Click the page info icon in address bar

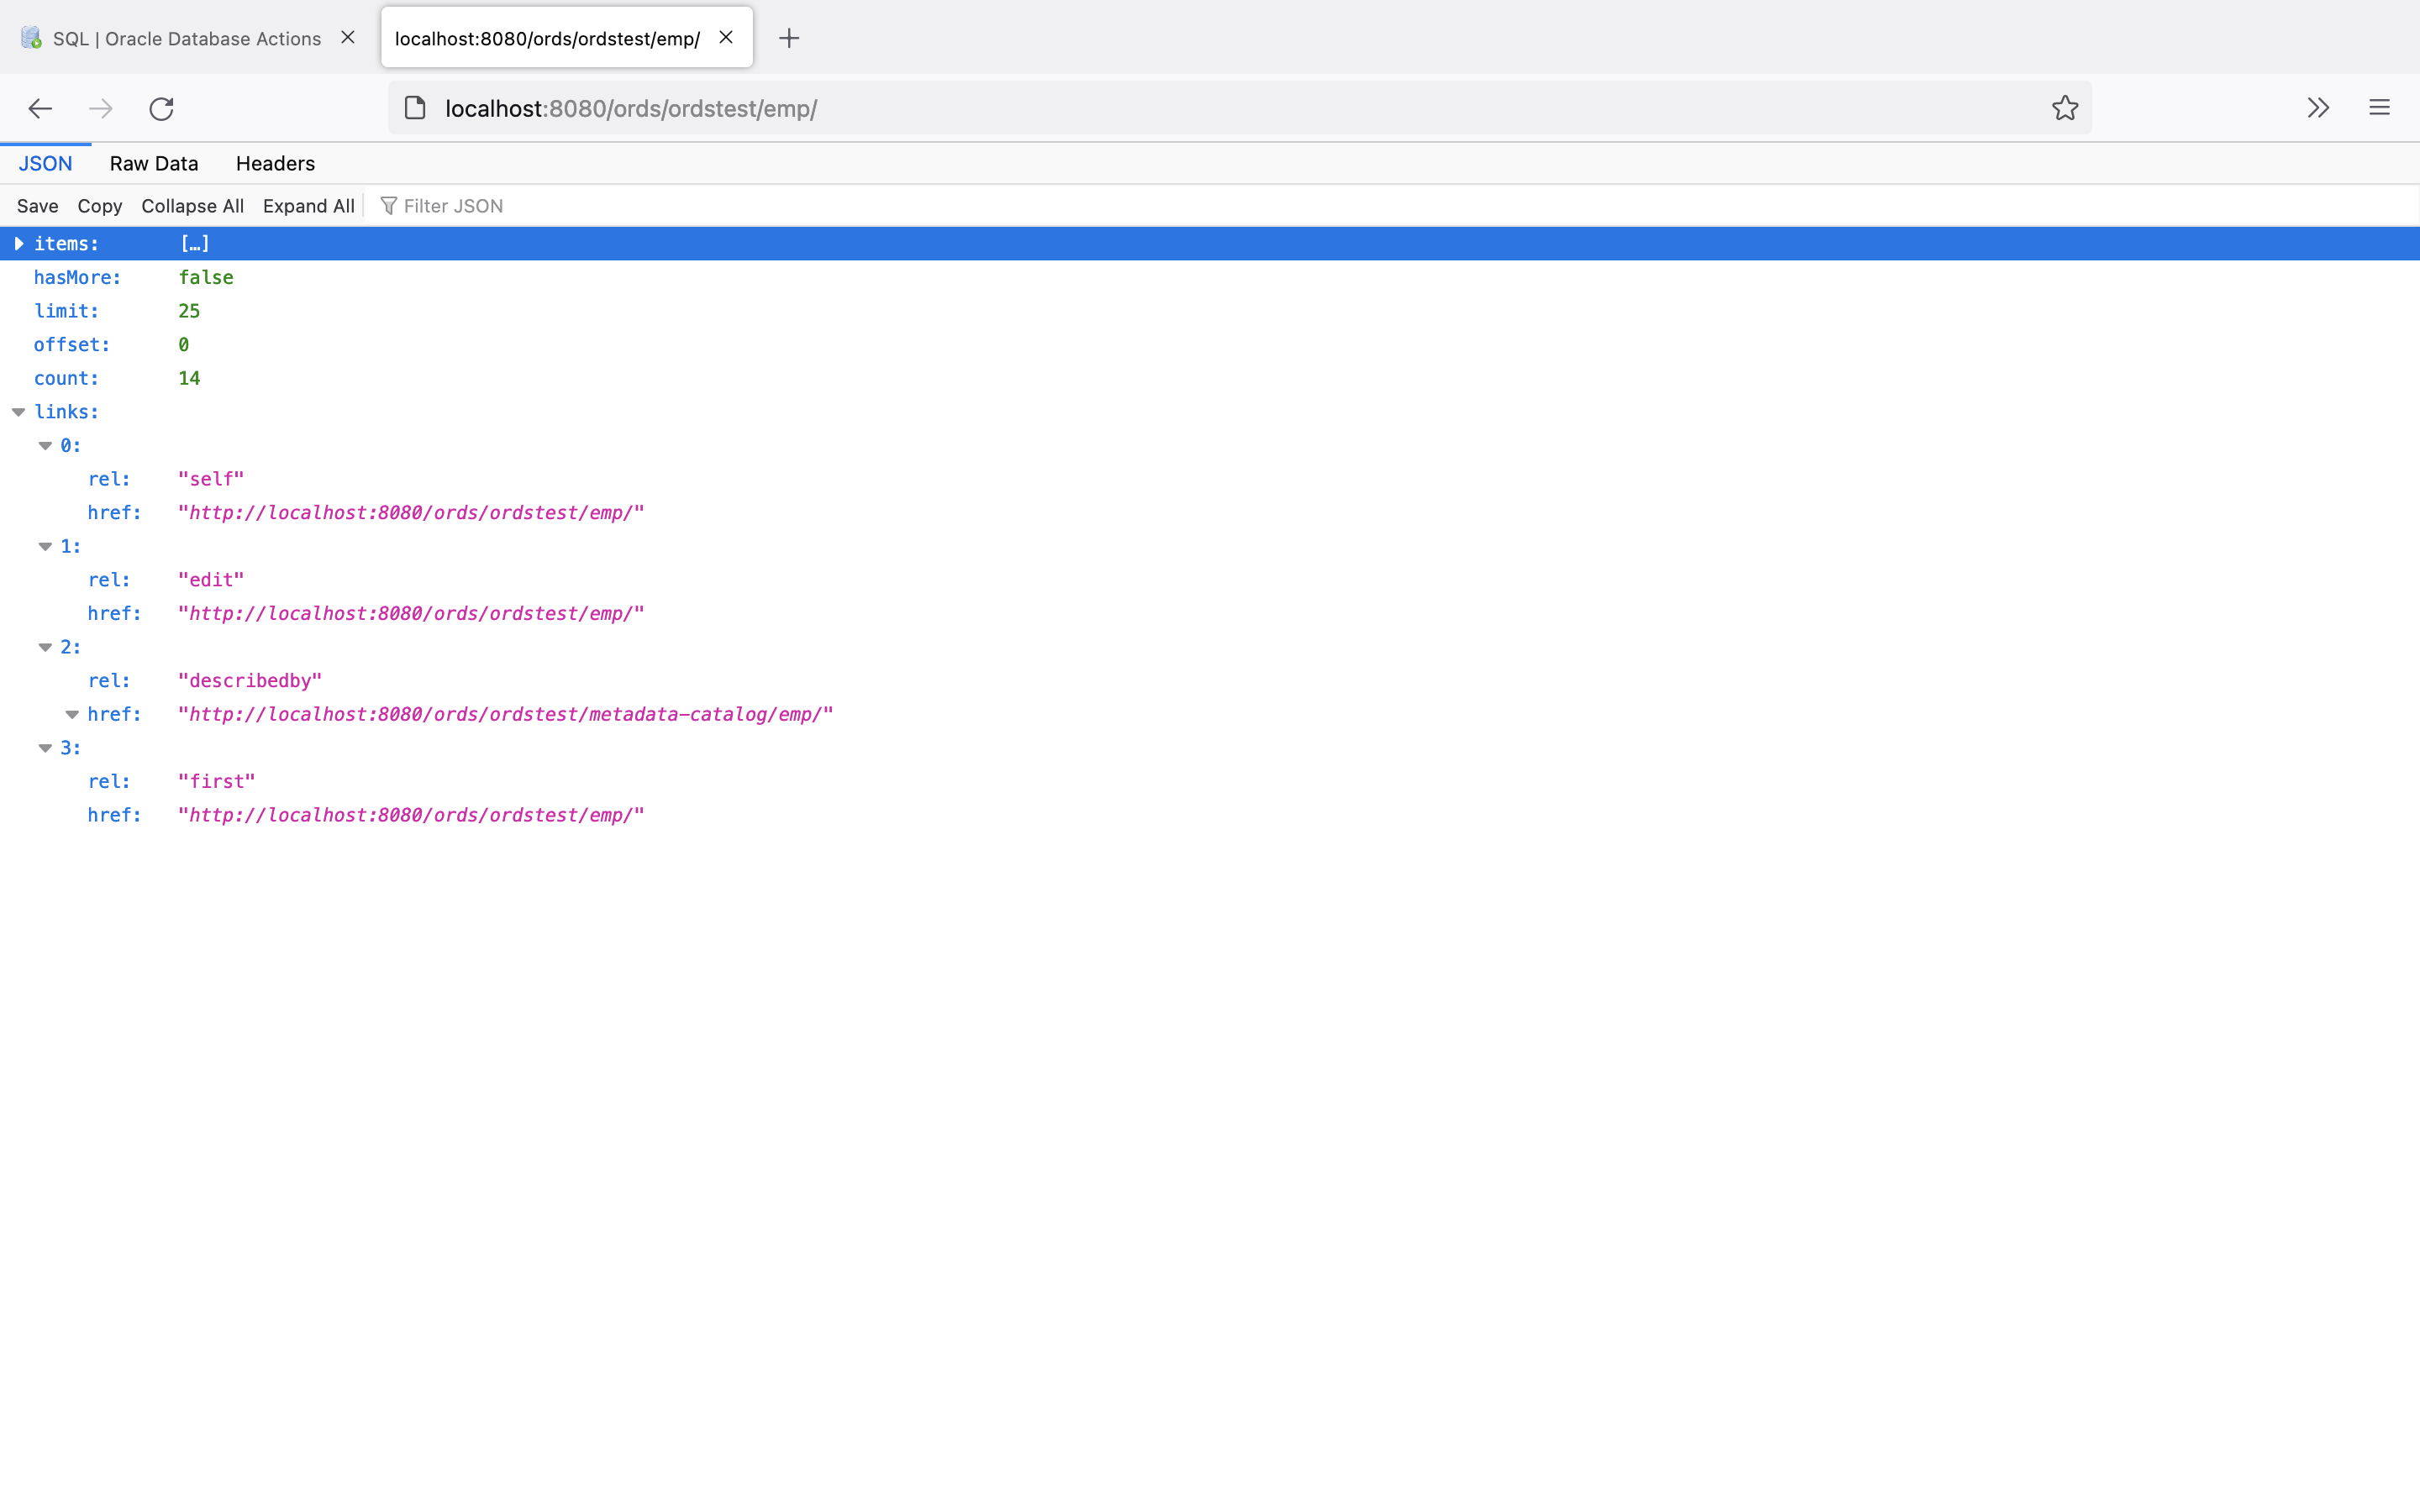click(414, 108)
